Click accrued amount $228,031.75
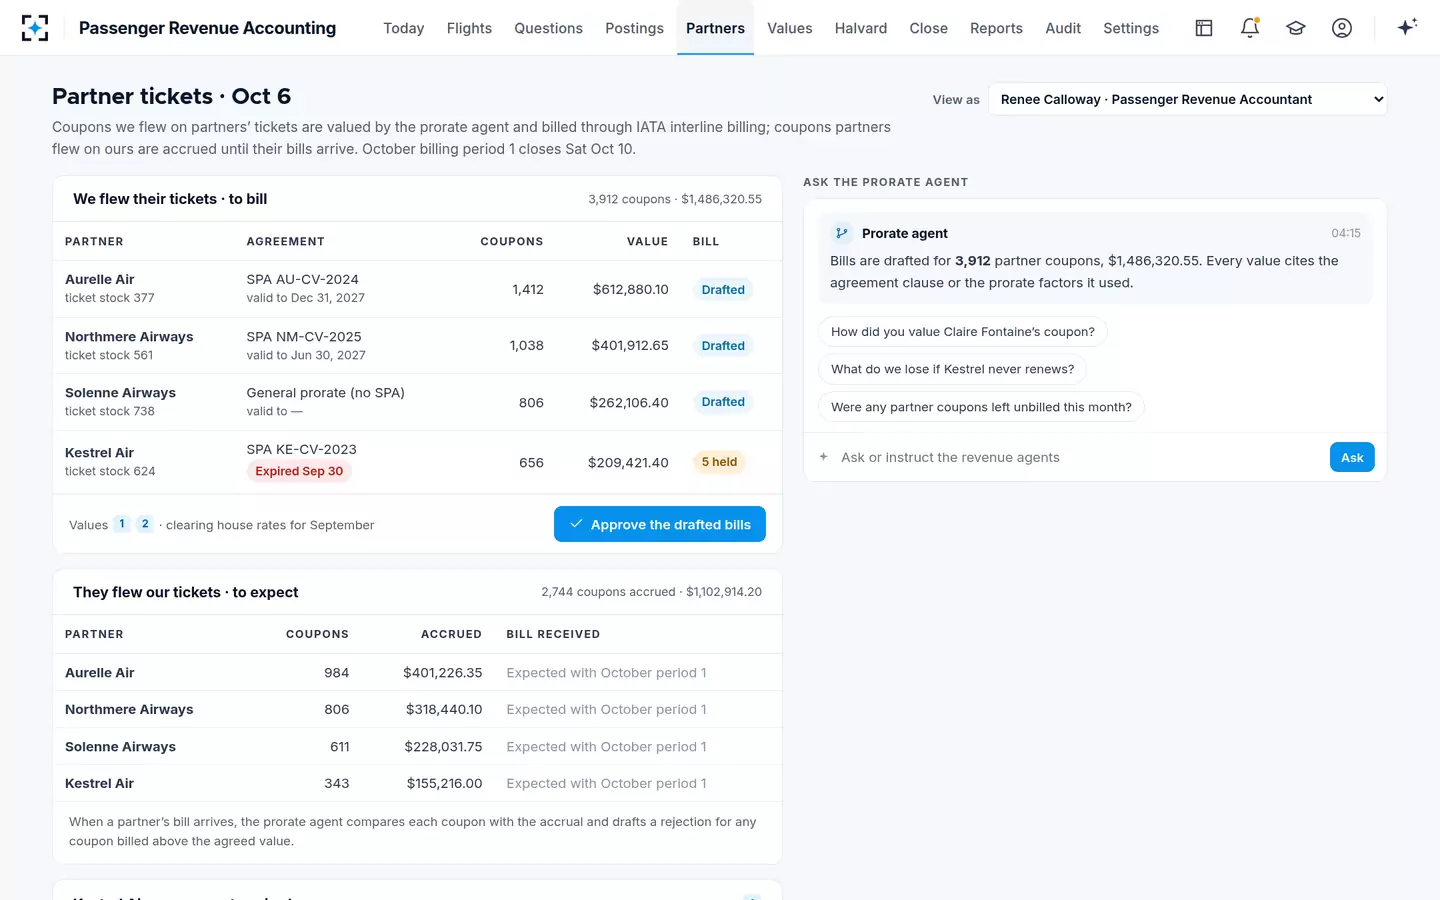The image size is (1440, 900). [x=443, y=747]
